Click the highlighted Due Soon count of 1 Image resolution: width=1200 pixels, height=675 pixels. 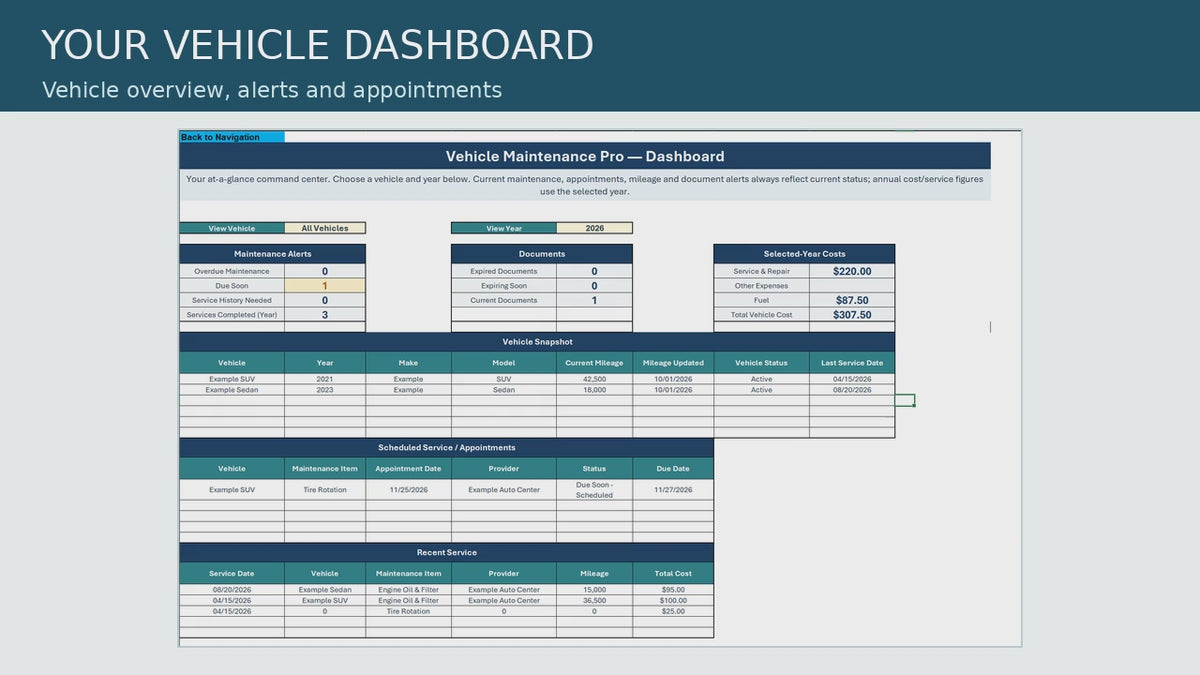(325, 286)
